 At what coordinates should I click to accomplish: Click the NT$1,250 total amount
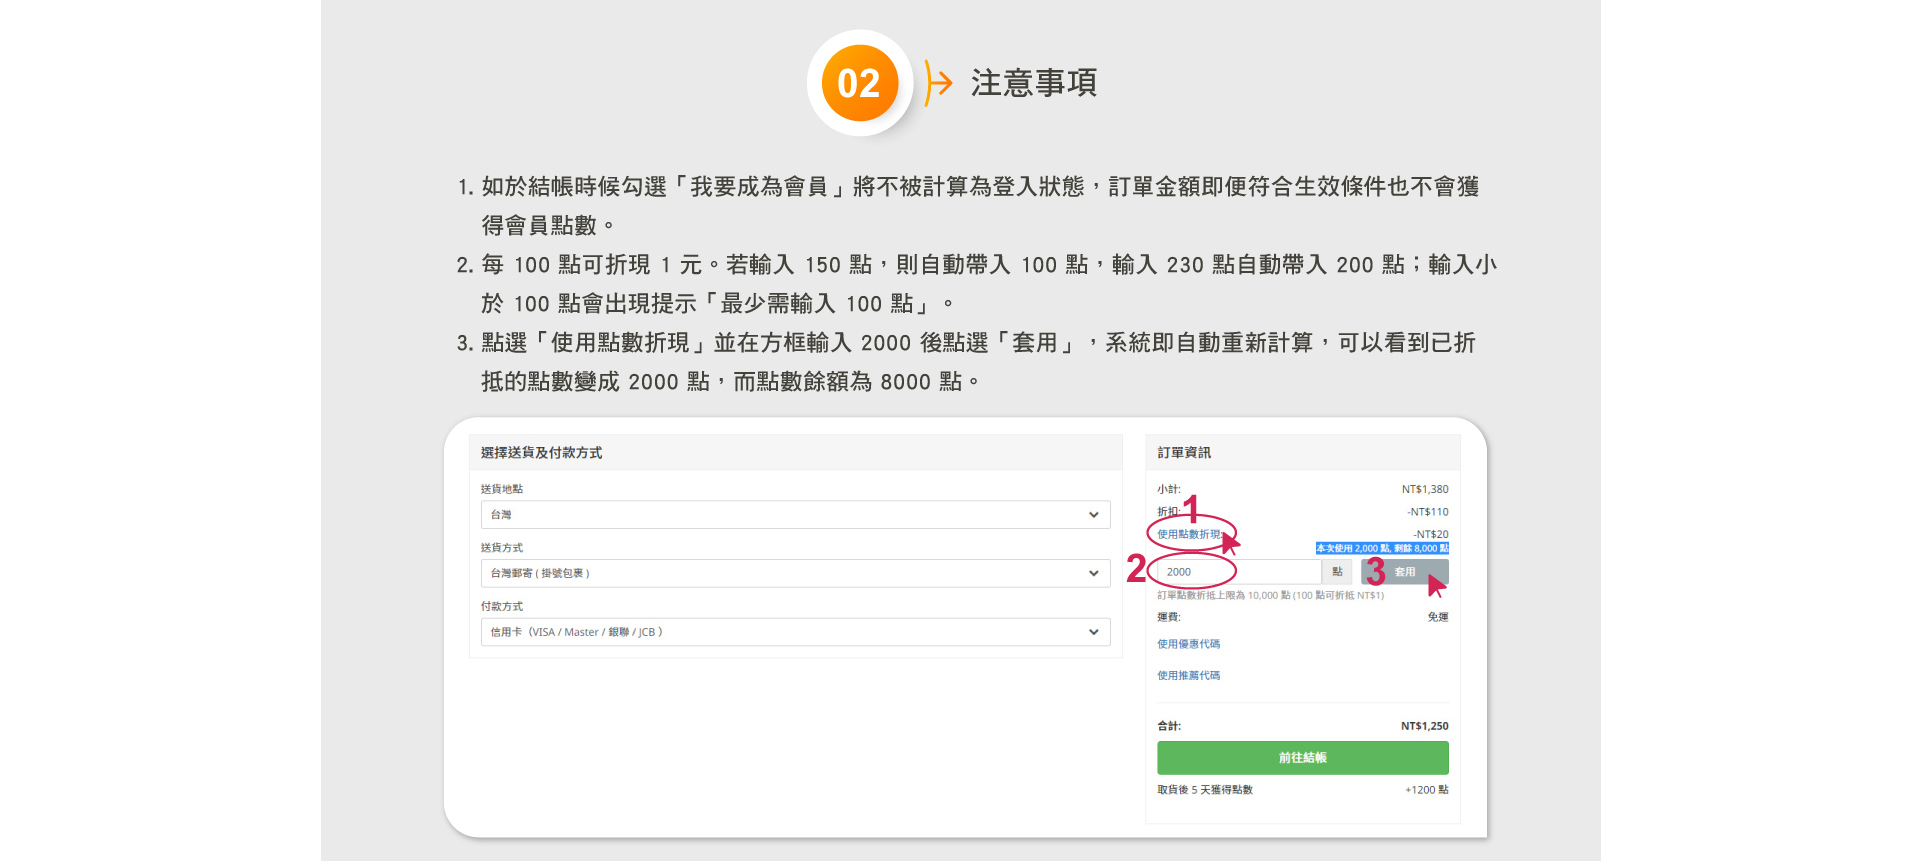click(1424, 726)
